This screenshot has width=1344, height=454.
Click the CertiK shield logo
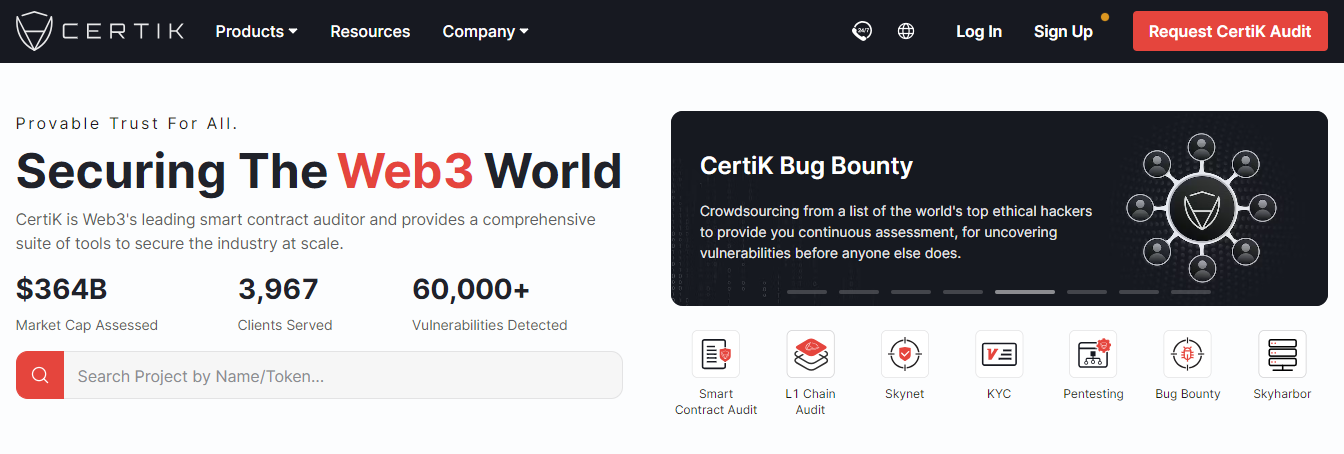point(35,31)
